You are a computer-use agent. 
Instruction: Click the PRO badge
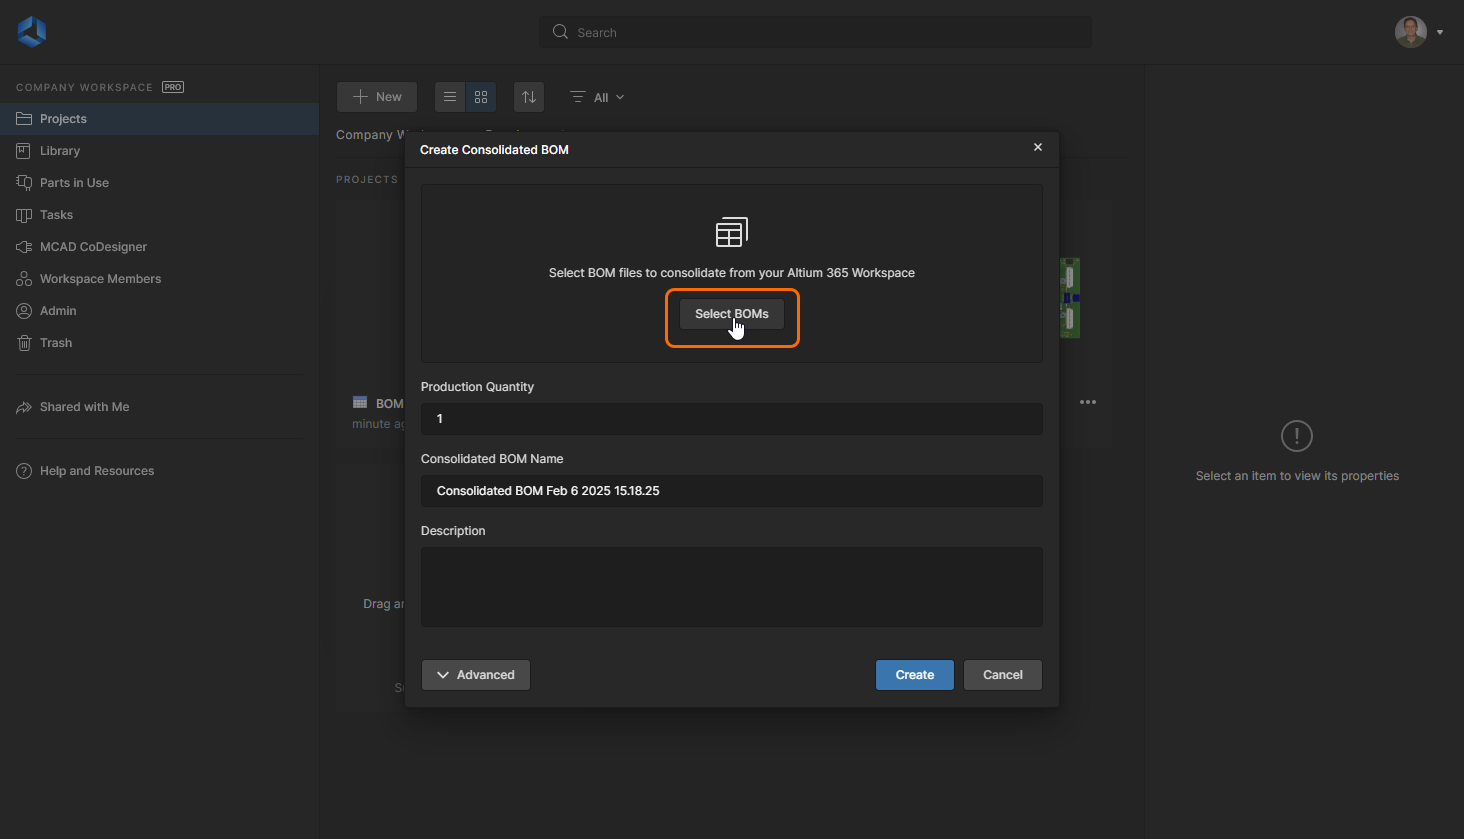coord(173,87)
